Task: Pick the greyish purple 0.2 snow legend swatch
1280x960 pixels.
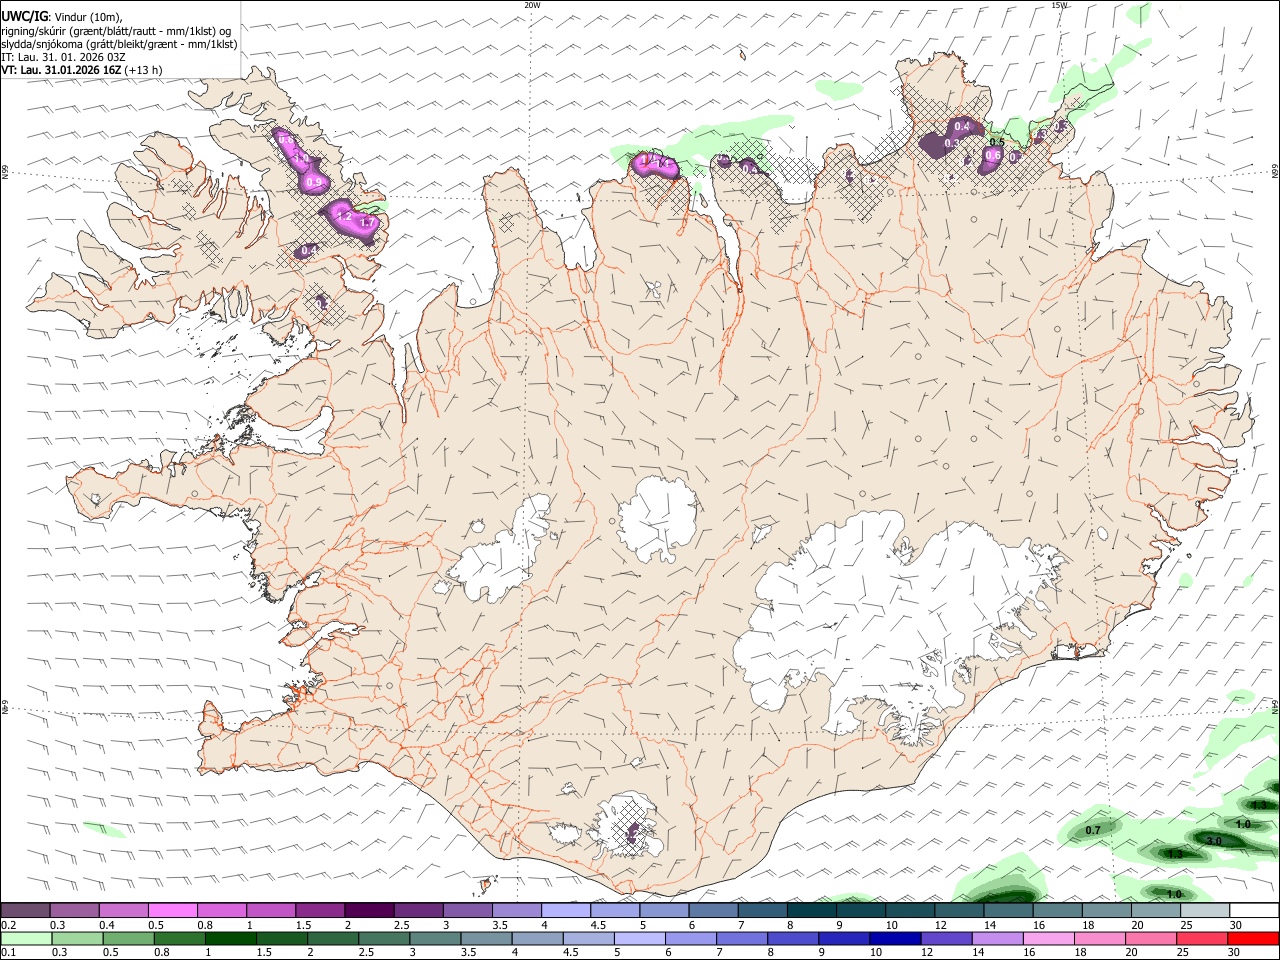Action: click(25, 911)
